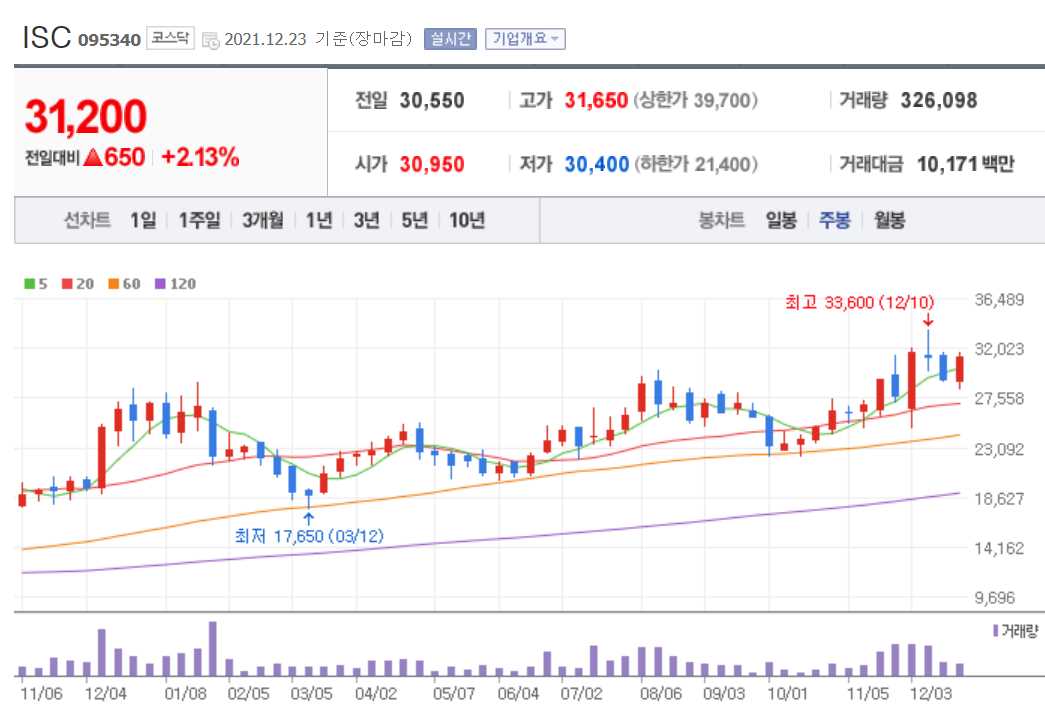
Task: Expand the 기업개요 company overview dropdown
Action: 525,37
